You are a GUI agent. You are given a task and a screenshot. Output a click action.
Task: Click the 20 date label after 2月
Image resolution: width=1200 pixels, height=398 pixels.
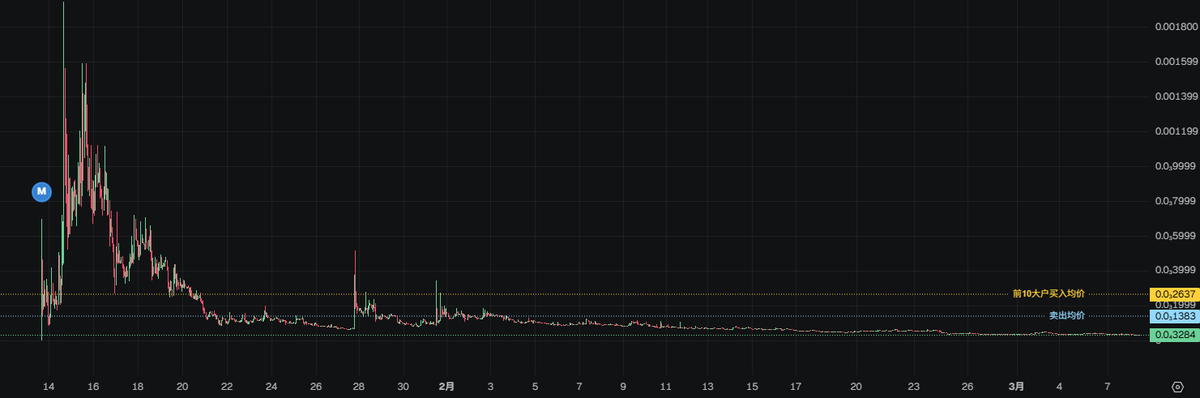(856, 386)
